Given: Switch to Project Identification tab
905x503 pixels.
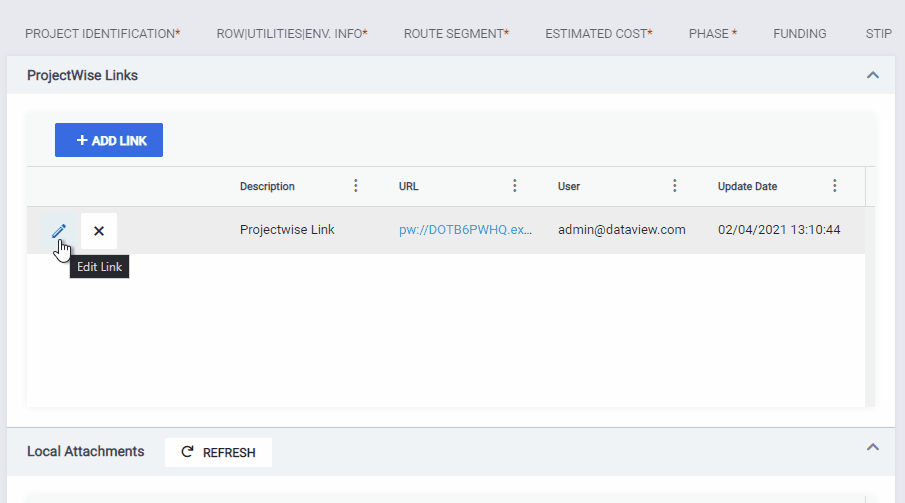Looking at the screenshot, I should pyautogui.click(x=103, y=34).
